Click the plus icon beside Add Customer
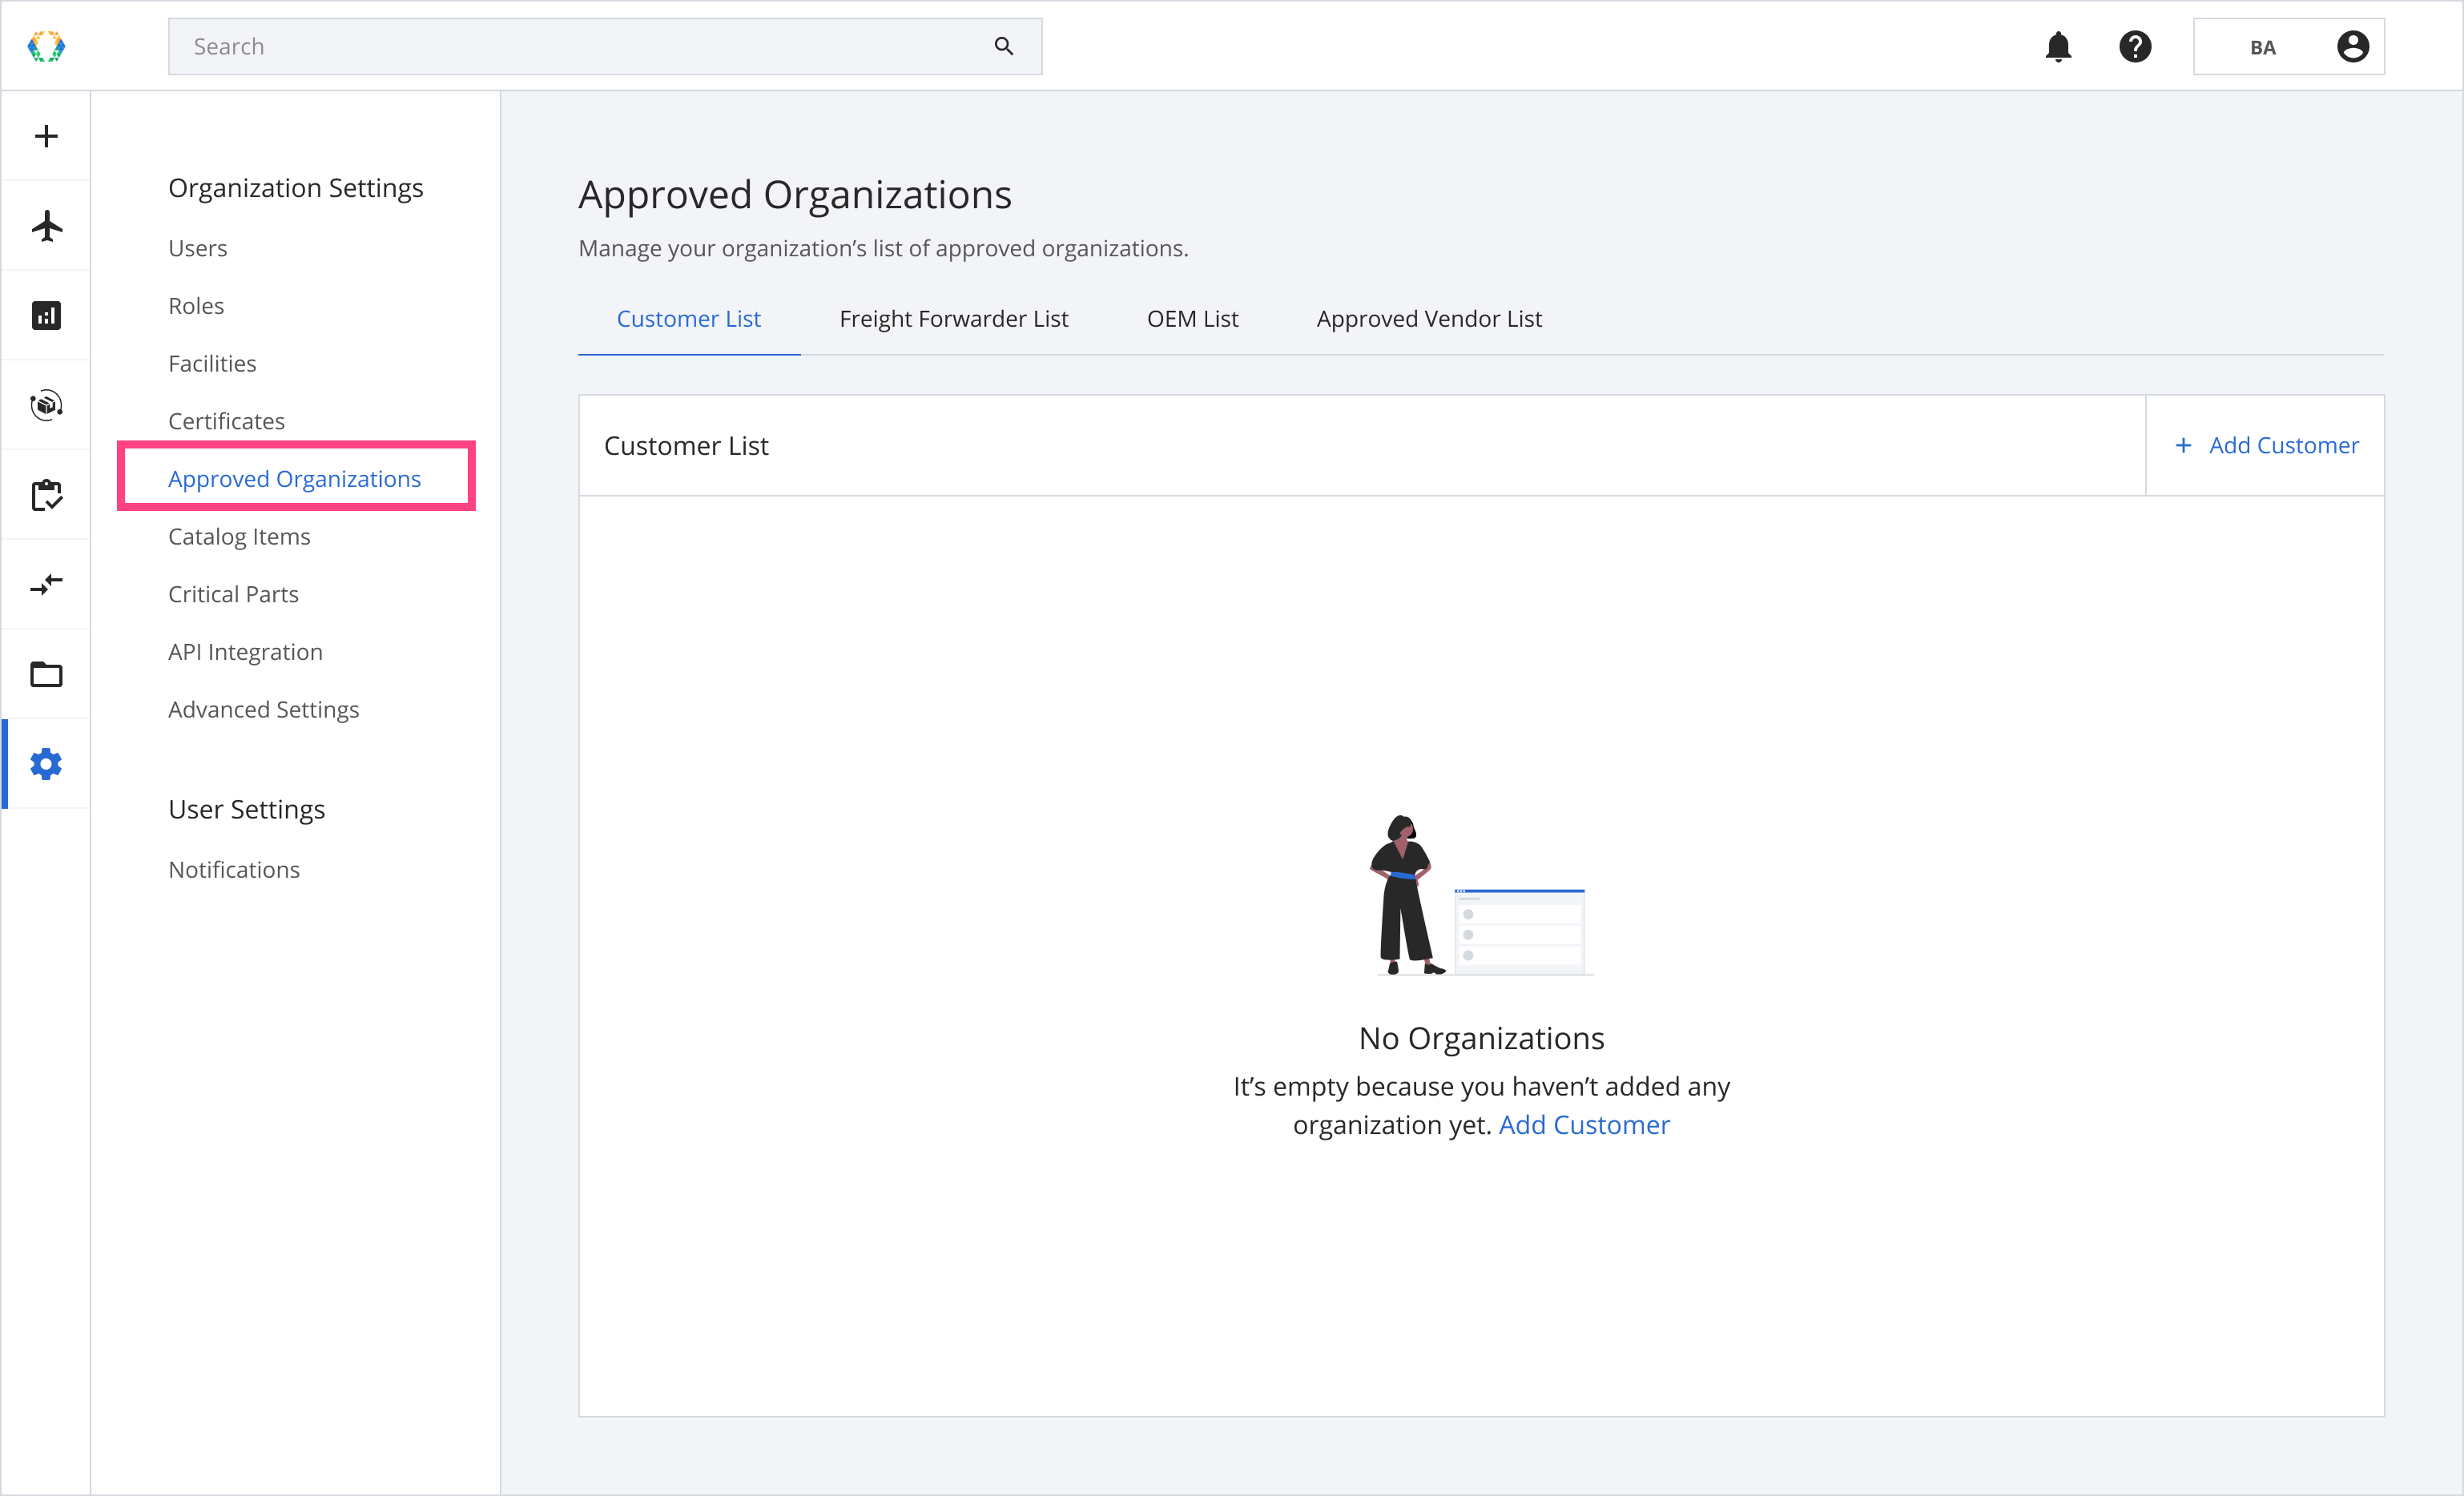This screenshot has height=1496, width=2464. (2184, 445)
